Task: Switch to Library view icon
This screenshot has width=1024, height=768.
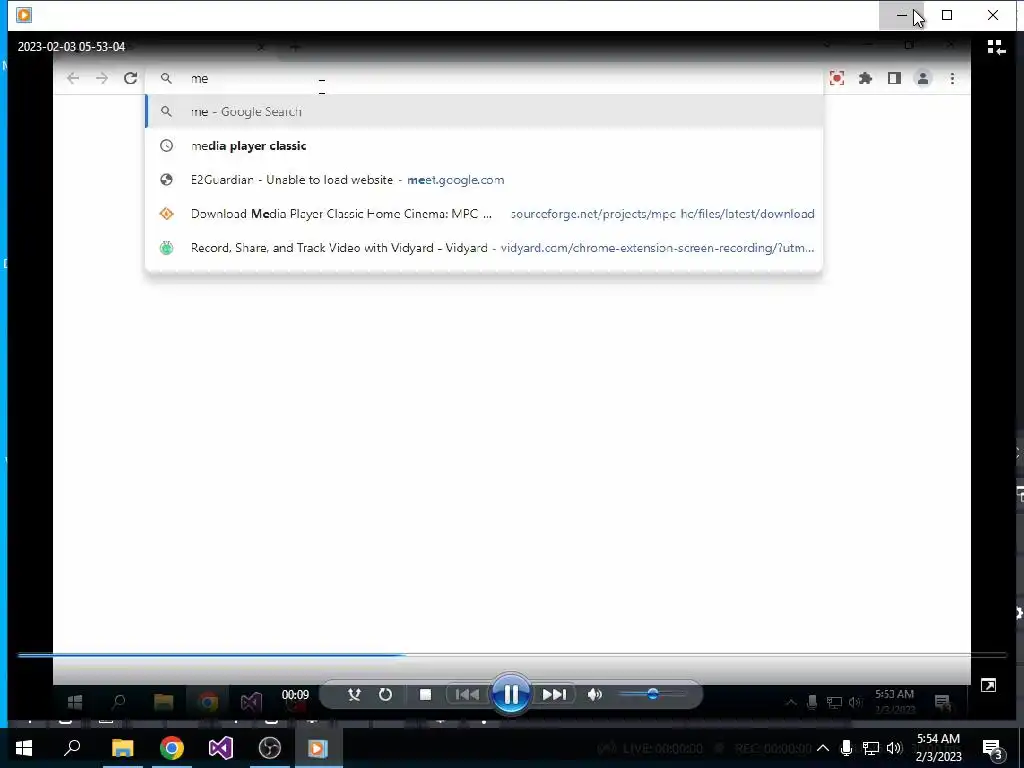Action: [x=996, y=47]
